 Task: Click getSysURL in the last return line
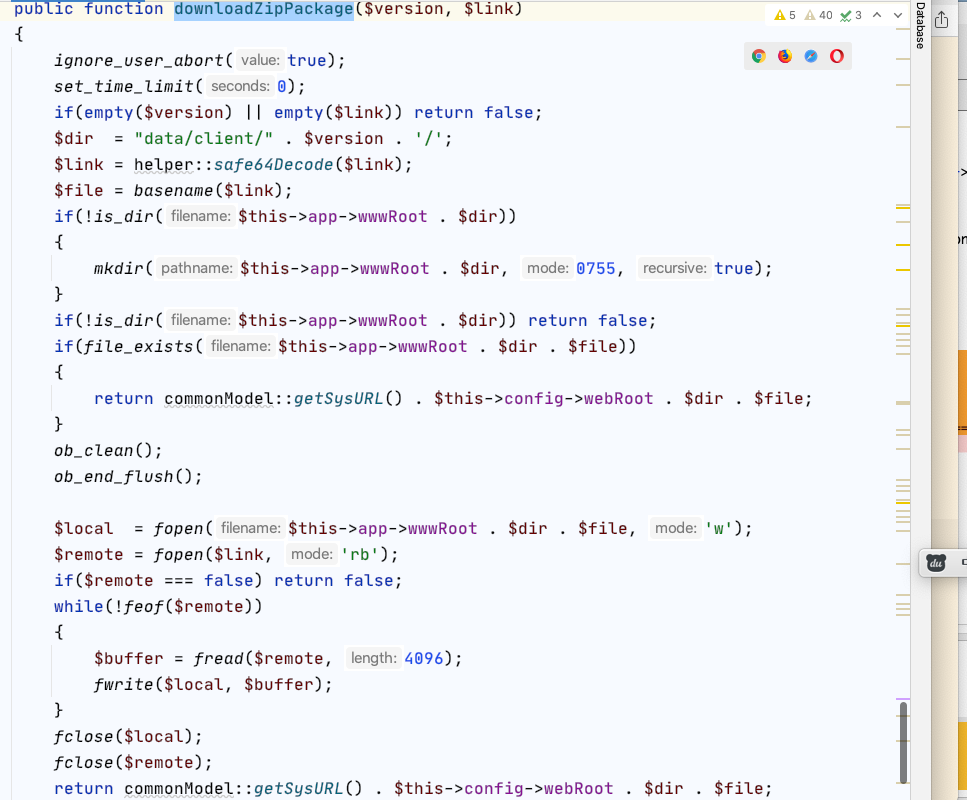pos(298,788)
